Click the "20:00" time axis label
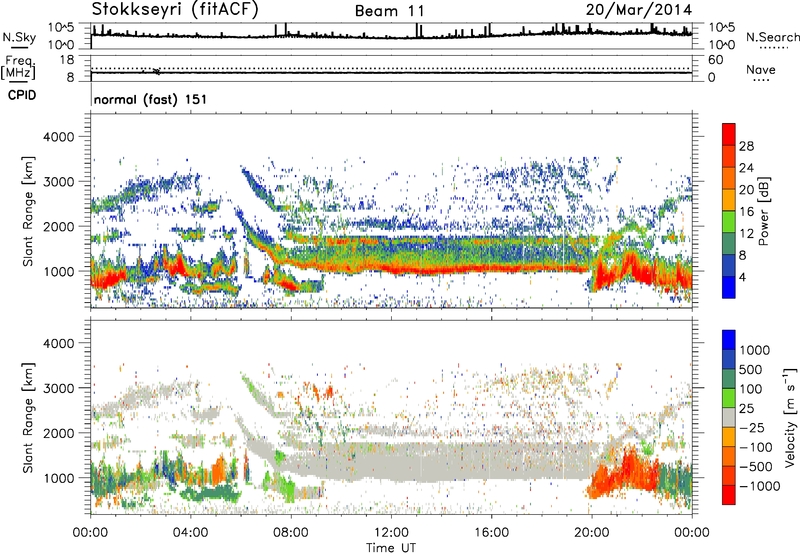This screenshot has width=800, height=554. (591, 533)
